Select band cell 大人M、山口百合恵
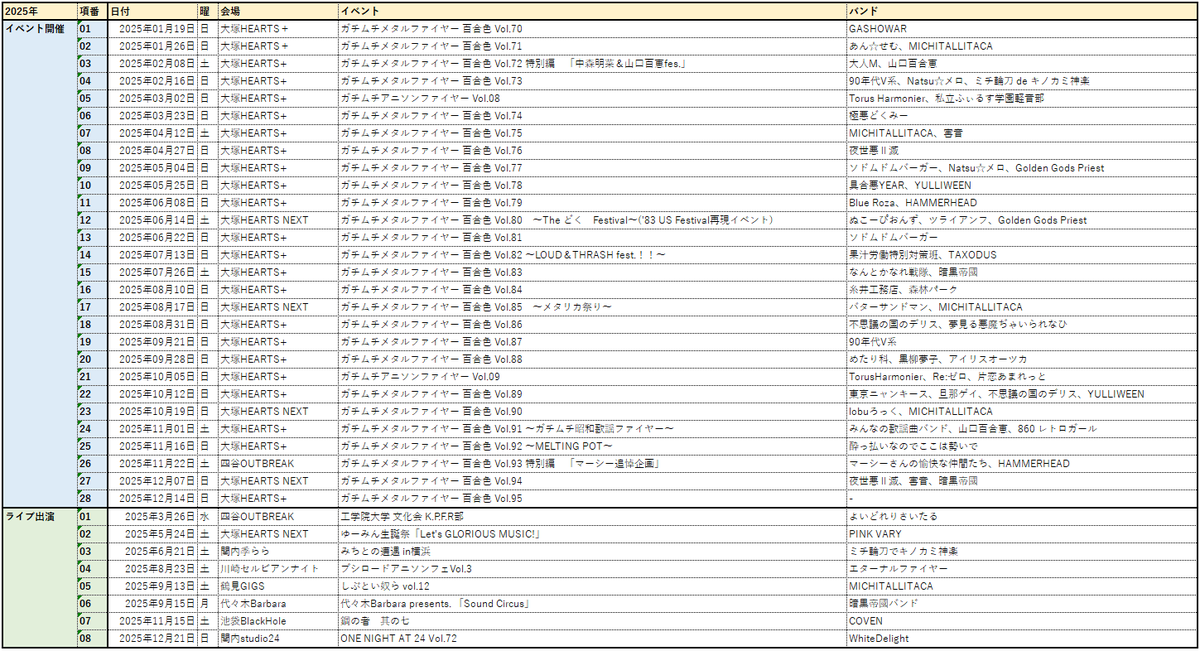This screenshot has height=651, width=1200. tap(1021, 63)
